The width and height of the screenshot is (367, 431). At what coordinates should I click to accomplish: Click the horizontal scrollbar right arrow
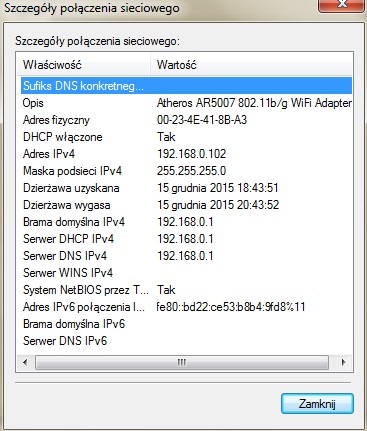pyautogui.click(x=343, y=362)
